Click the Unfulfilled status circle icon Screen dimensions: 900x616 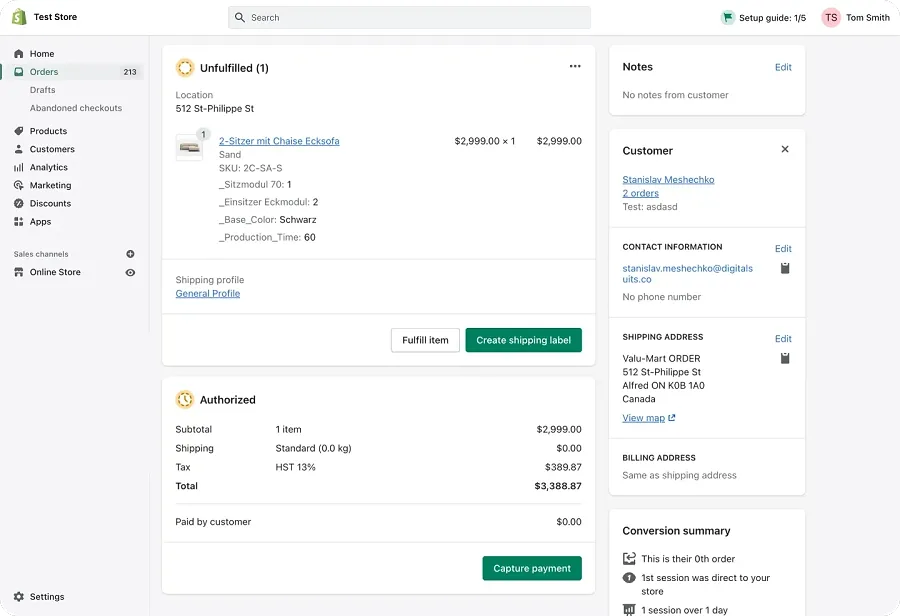[x=185, y=68]
